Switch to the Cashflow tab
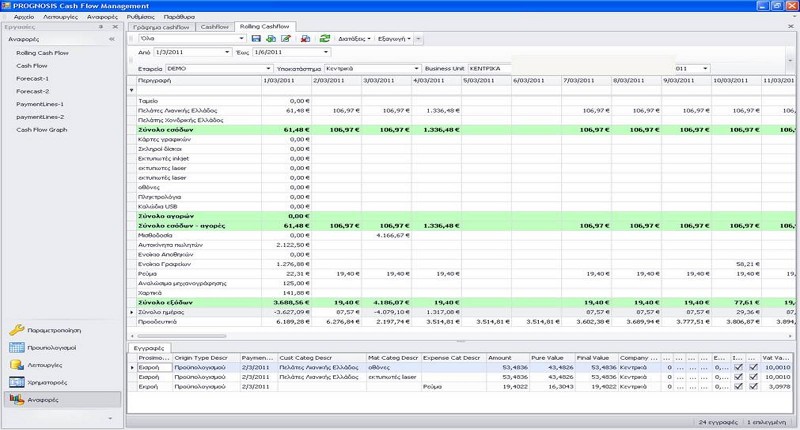The width and height of the screenshot is (800, 430). [213, 26]
